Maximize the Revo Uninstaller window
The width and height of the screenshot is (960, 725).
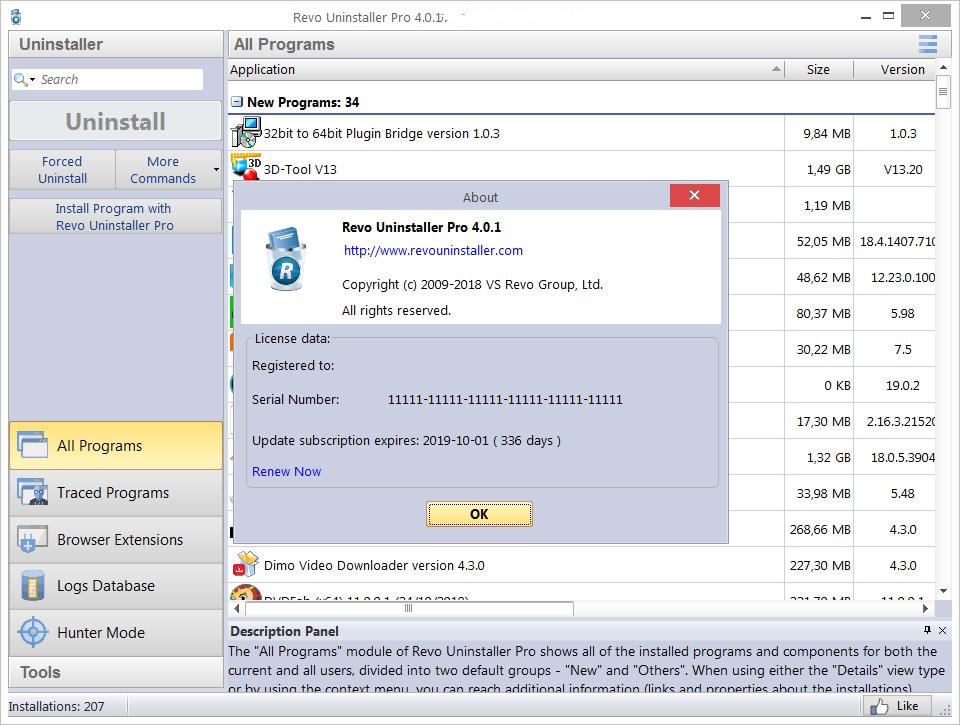tap(888, 17)
